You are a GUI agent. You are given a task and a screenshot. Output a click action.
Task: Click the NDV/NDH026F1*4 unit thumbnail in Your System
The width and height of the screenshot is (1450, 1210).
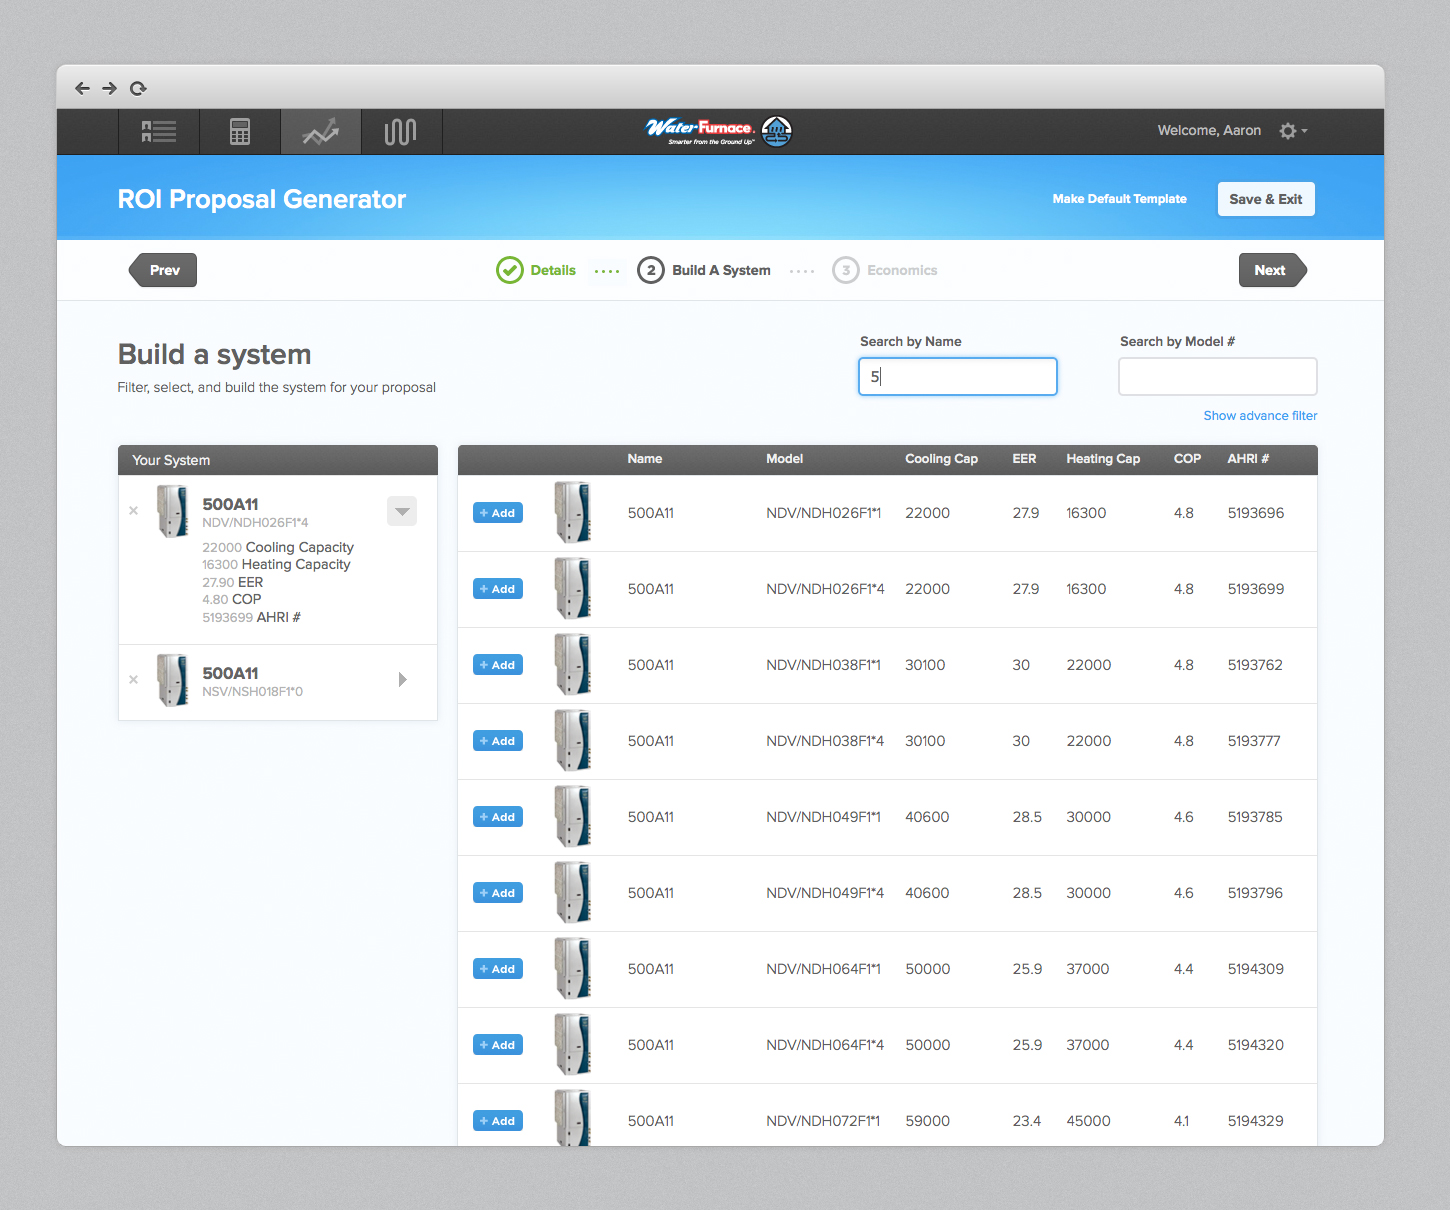(x=173, y=511)
